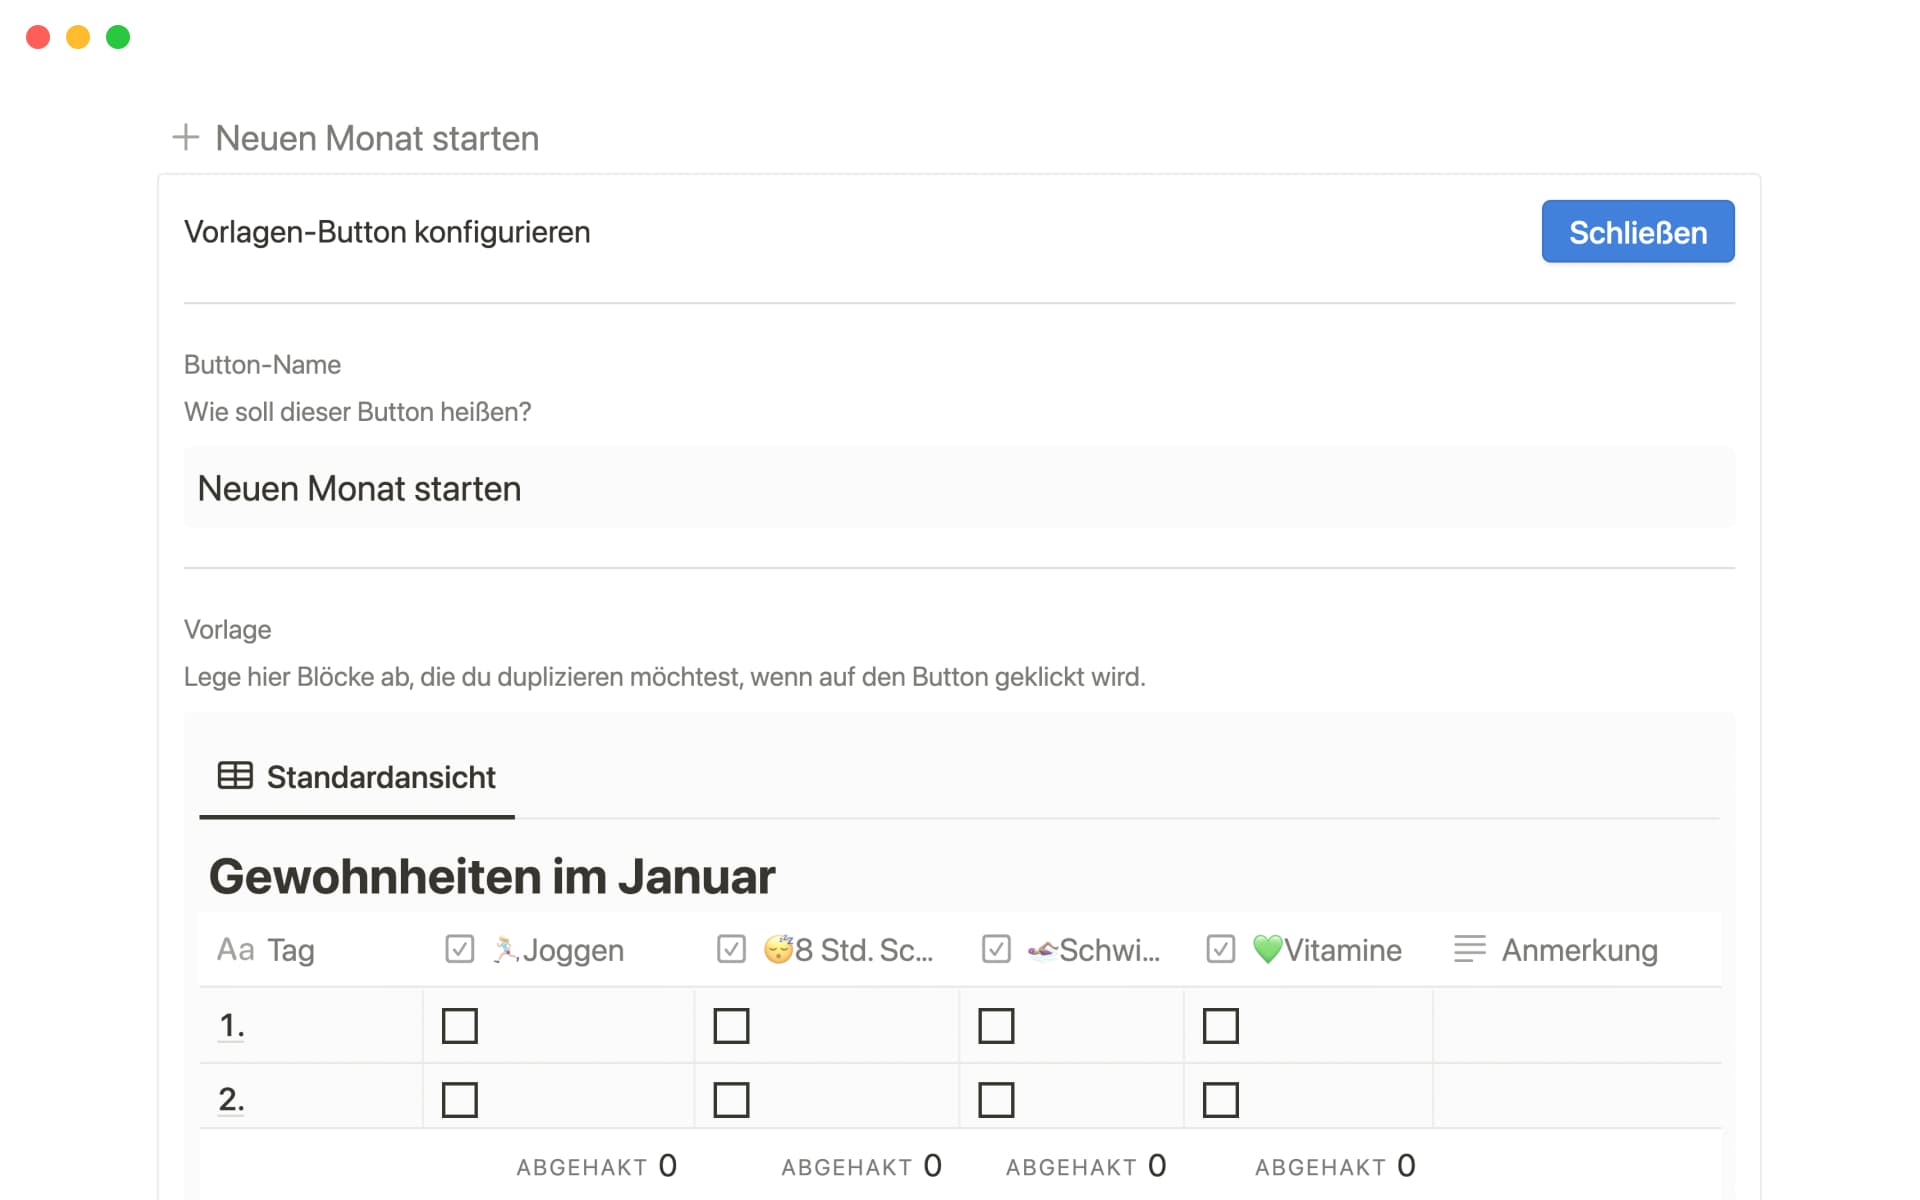Click the Neuen Monat starten template button

point(377,137)
